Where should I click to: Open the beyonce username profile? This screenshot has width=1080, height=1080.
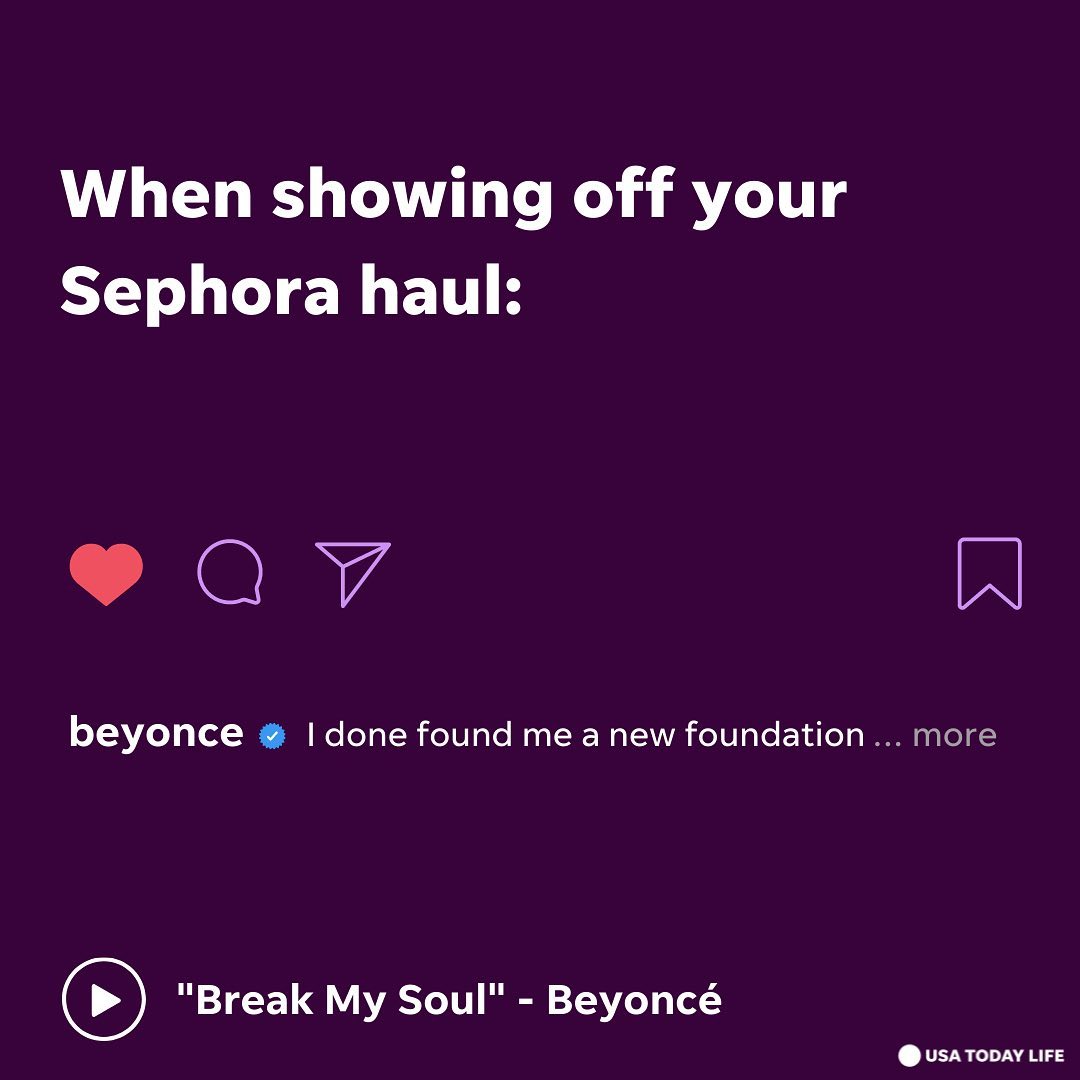point(156,734)
